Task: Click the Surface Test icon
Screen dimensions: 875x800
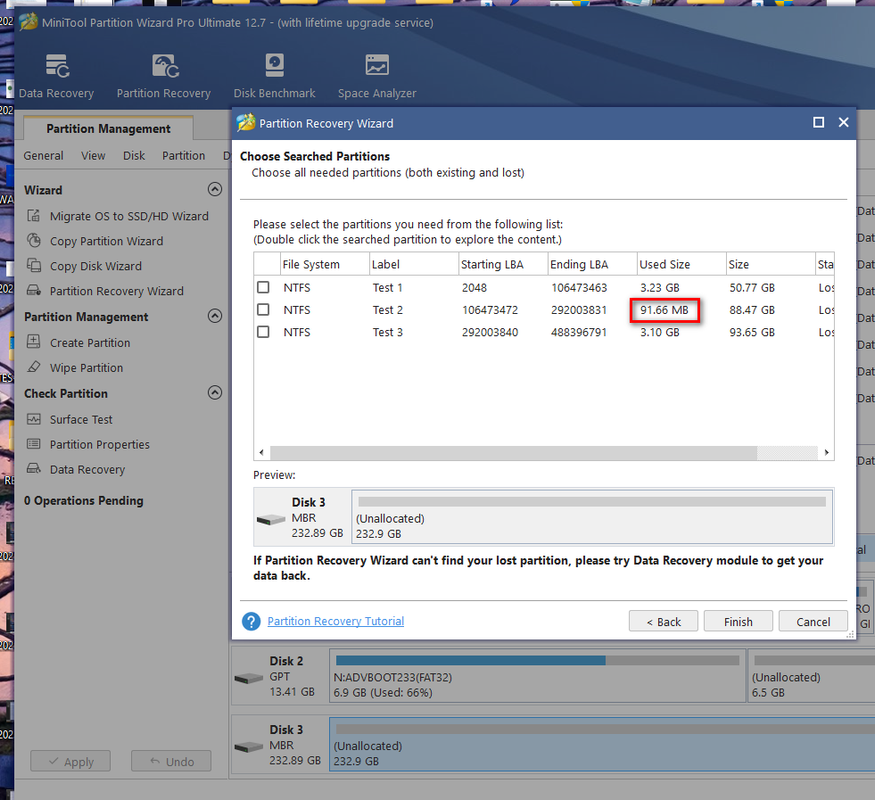Action: pyautogui.click(x=34, y=418)
